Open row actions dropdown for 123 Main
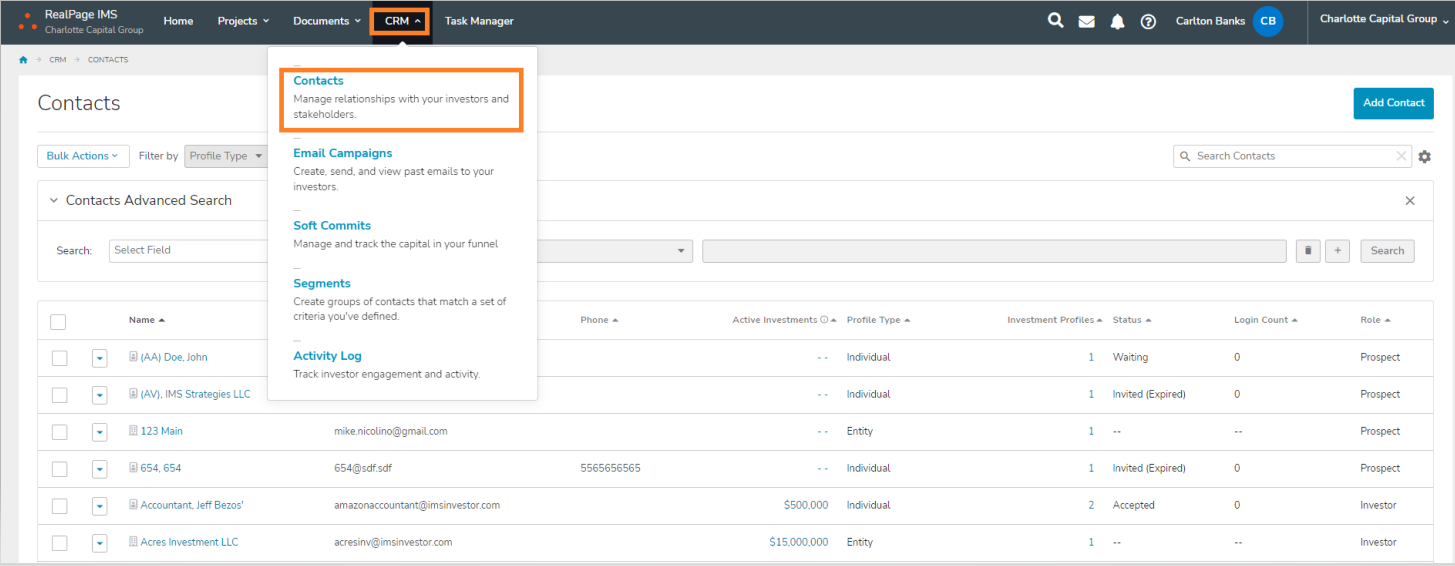The image size is (1455, 566). click(x=100, y=432)
